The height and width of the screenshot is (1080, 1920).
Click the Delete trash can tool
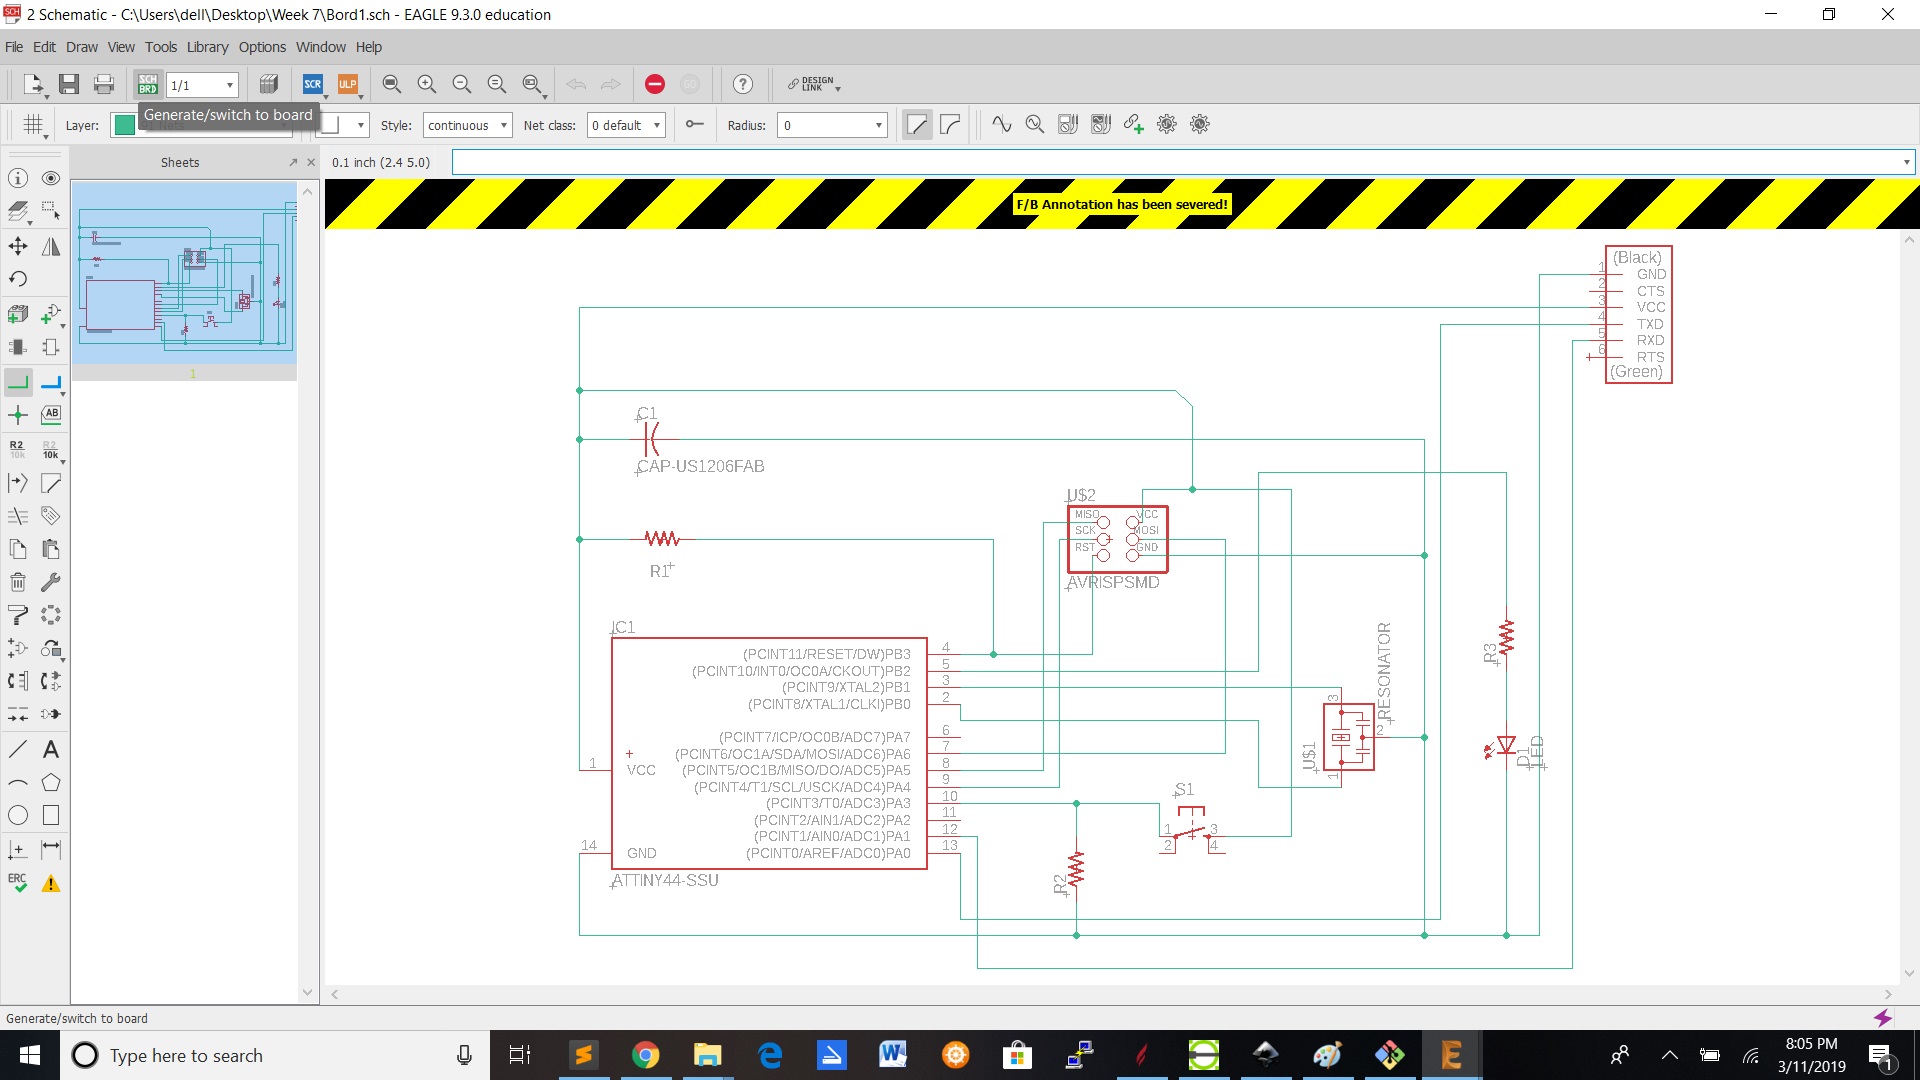point(18,582)
